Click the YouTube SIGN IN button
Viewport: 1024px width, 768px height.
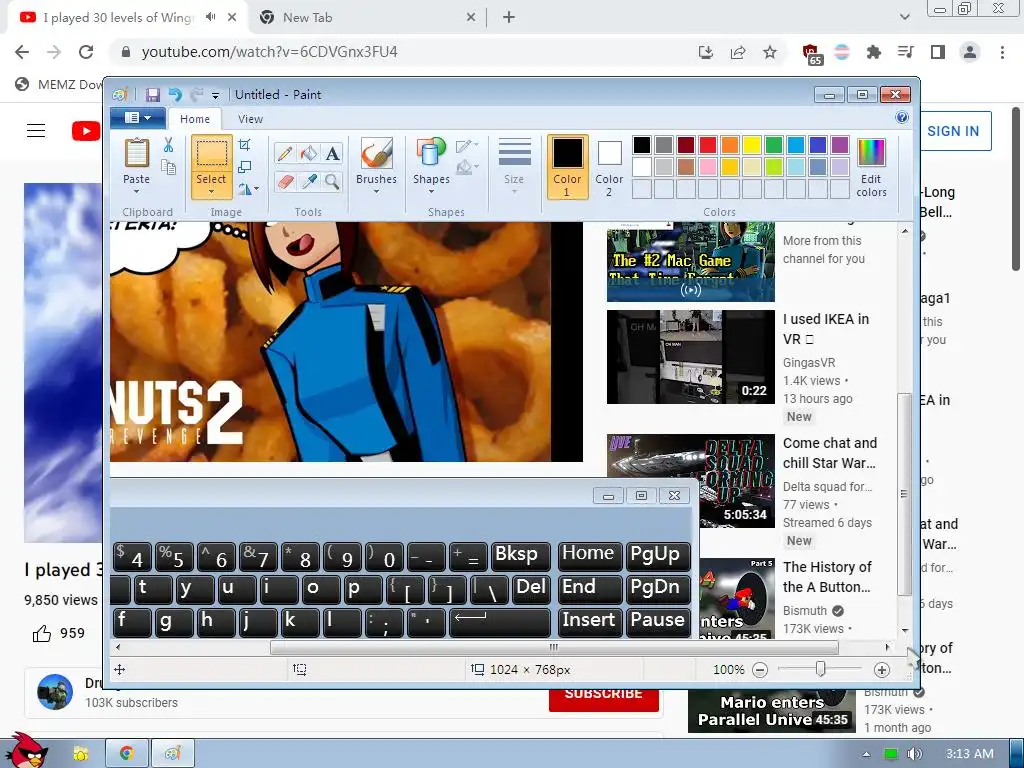click(953, 131)
